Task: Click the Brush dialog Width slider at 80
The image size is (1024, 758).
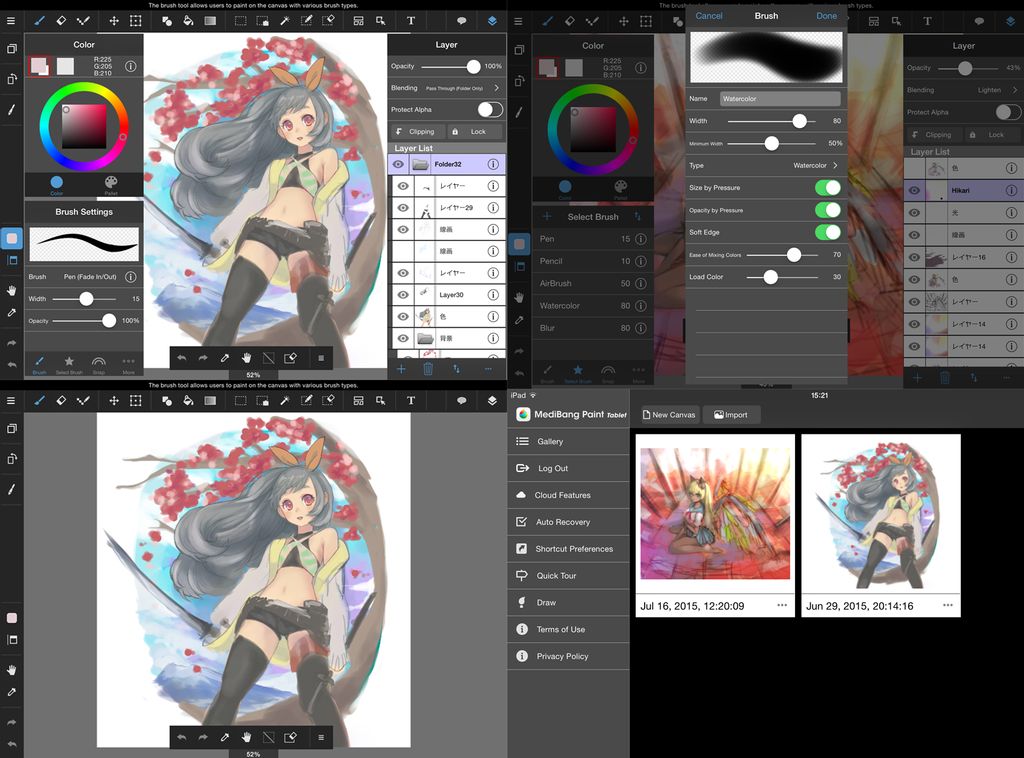Action: click(x=799, y=121)
